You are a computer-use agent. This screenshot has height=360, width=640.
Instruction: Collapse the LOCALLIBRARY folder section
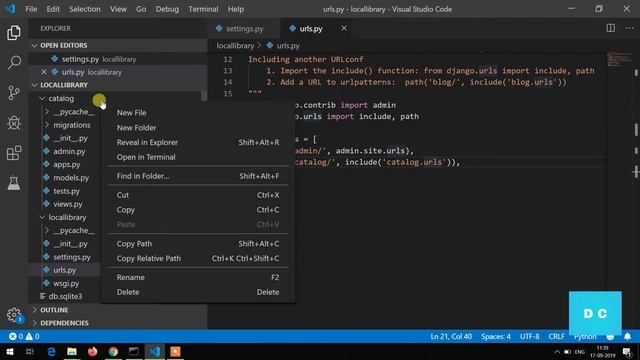coord(34,85)
